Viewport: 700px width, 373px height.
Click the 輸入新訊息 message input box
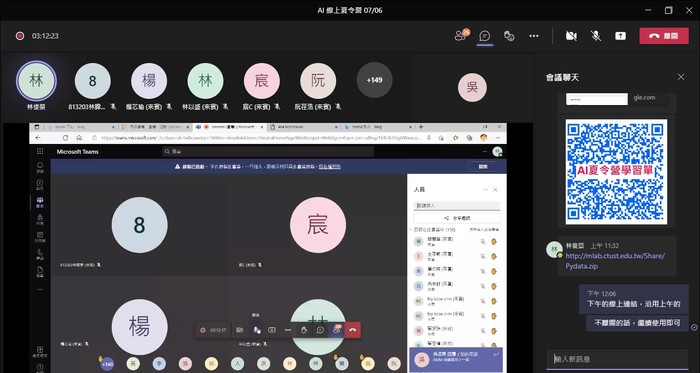(x=617, y=359)
